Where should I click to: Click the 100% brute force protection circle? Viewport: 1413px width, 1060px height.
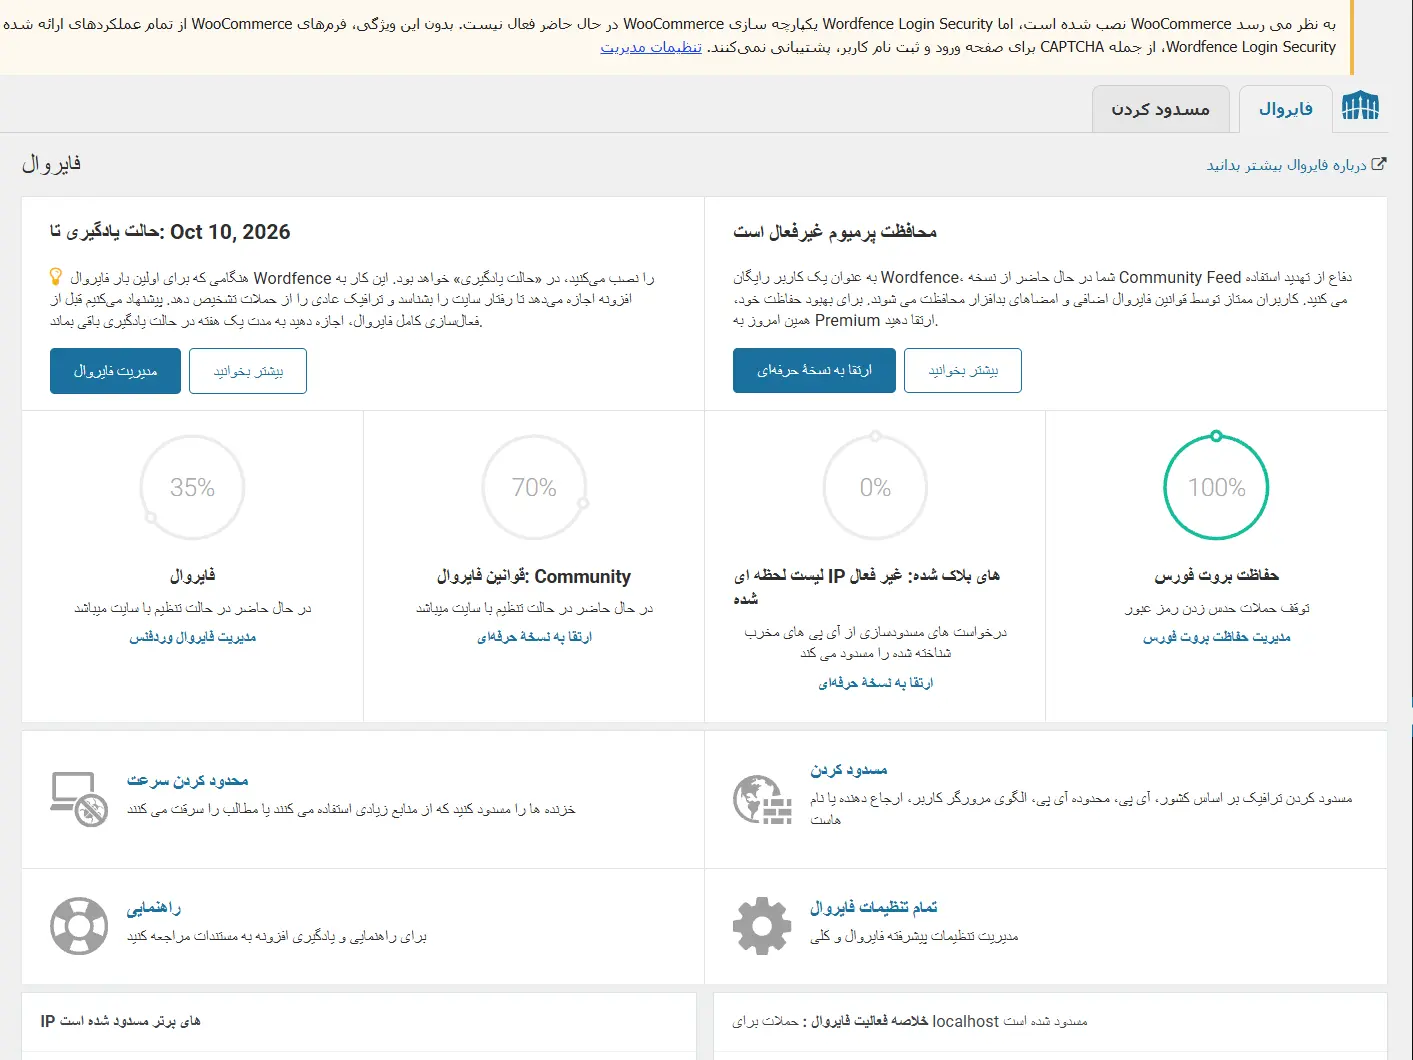(1216, 487)
